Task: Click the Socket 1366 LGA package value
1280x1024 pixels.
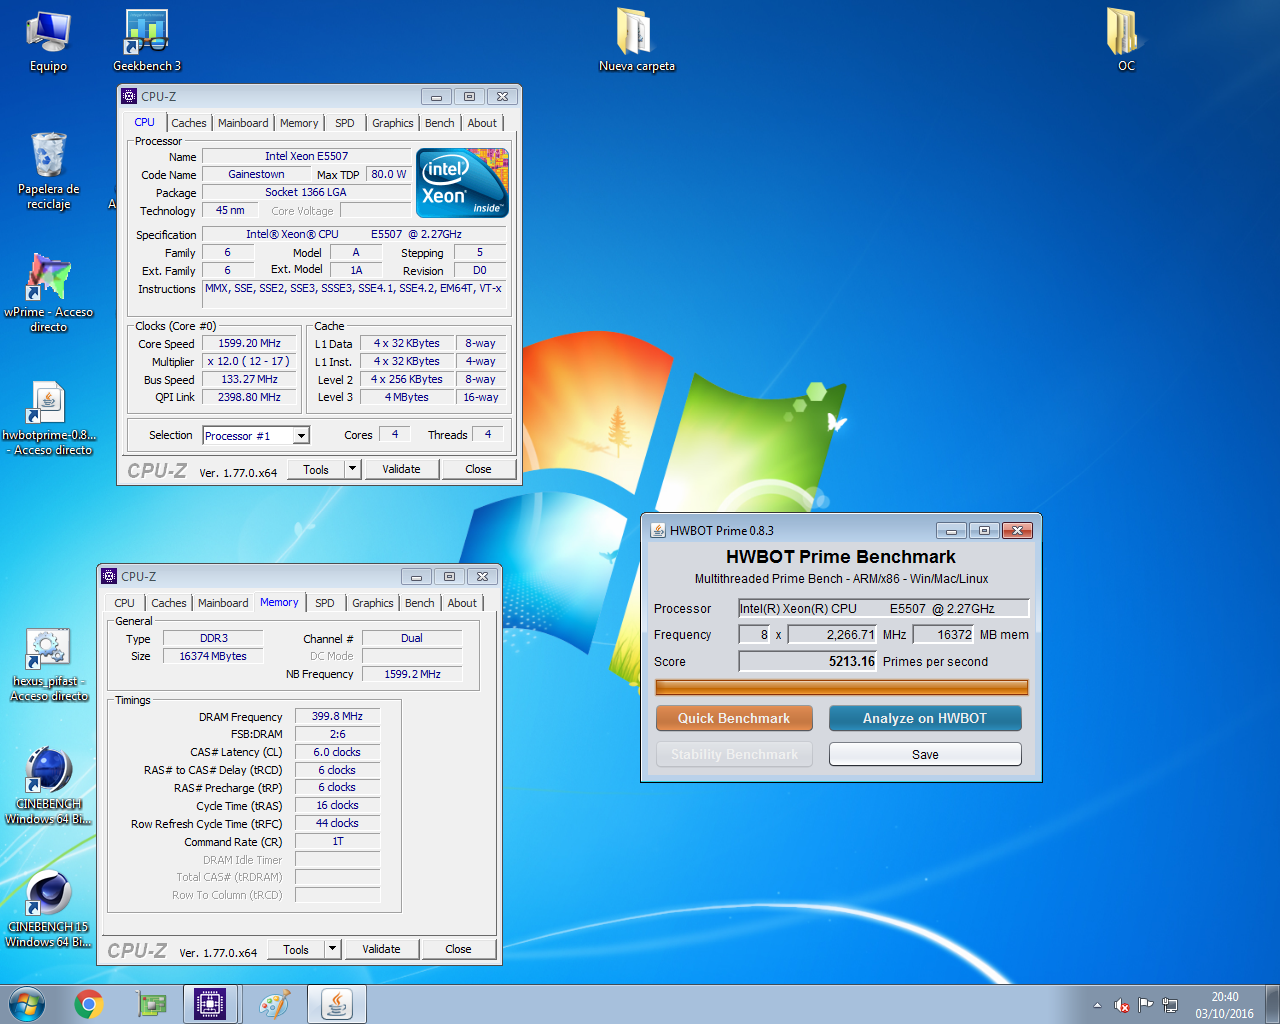Action: pyautogui.click(x=306, y=192)
